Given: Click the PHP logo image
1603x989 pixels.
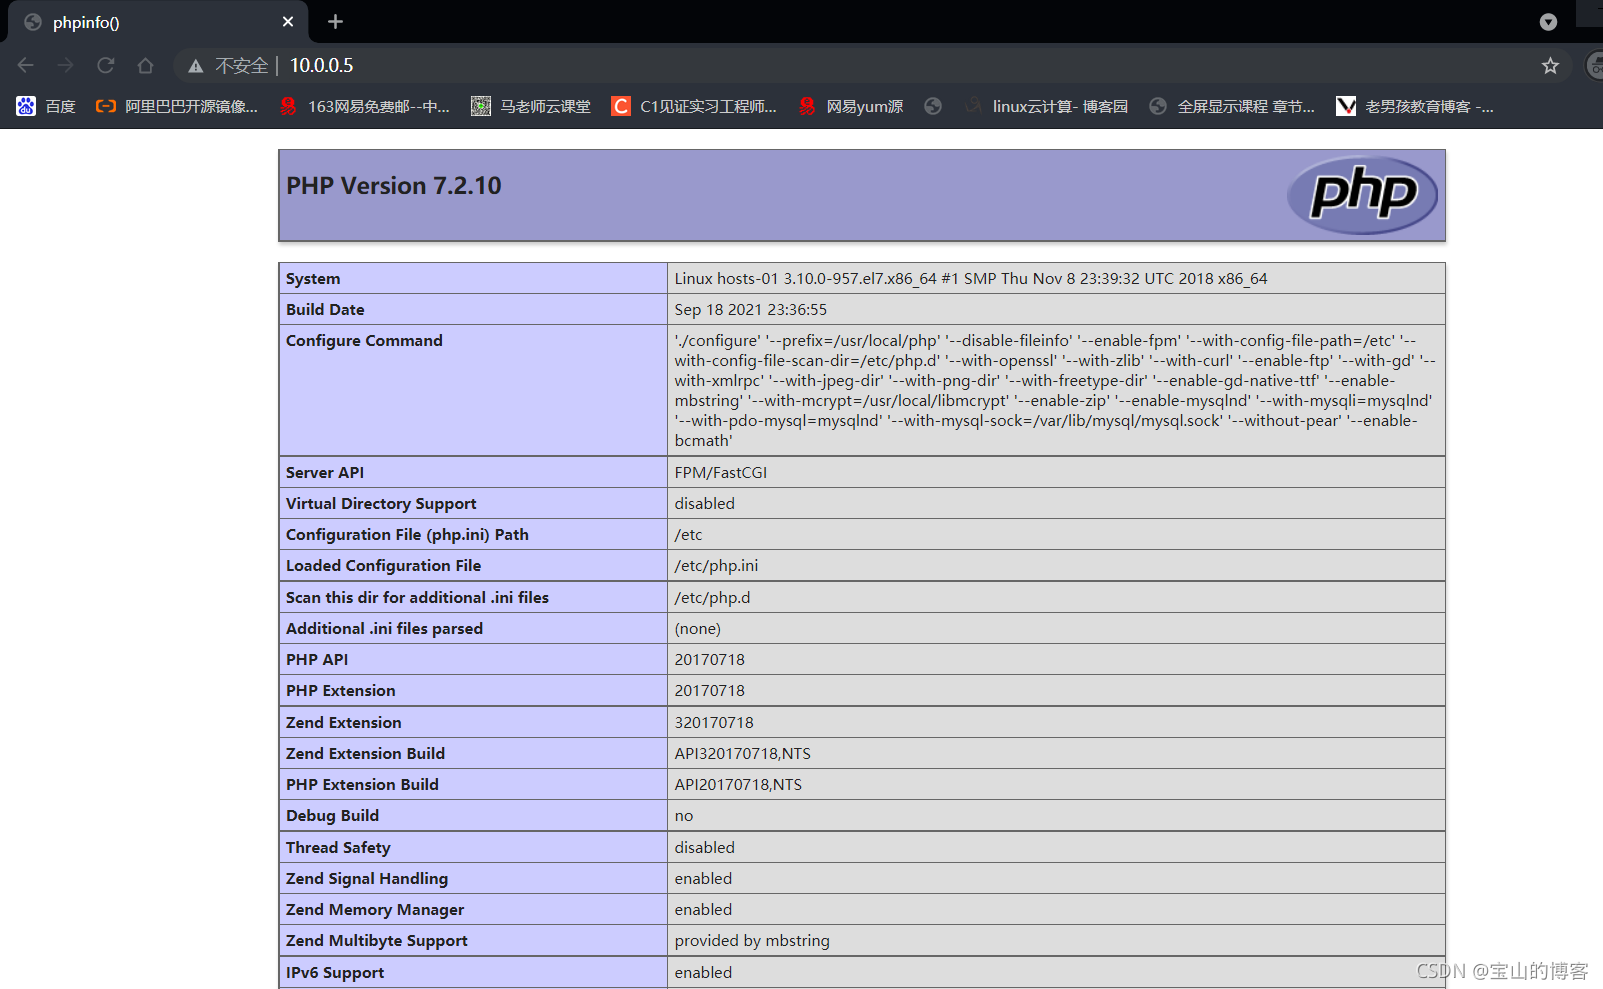Looking at the screenshot, I should coord(1362,195).
